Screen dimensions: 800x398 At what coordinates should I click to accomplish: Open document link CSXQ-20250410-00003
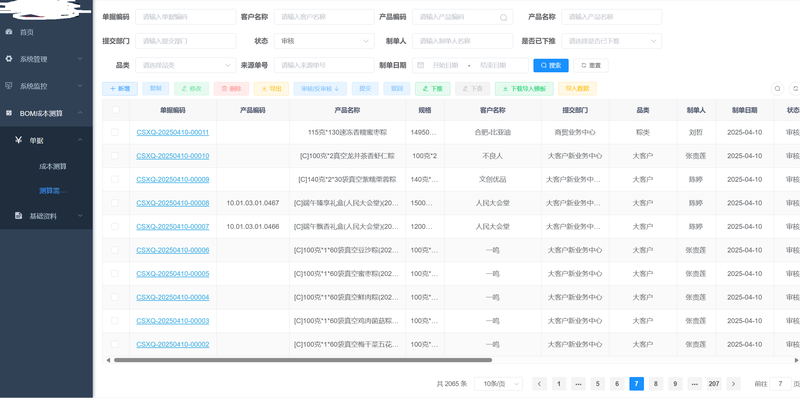(172, 320)
